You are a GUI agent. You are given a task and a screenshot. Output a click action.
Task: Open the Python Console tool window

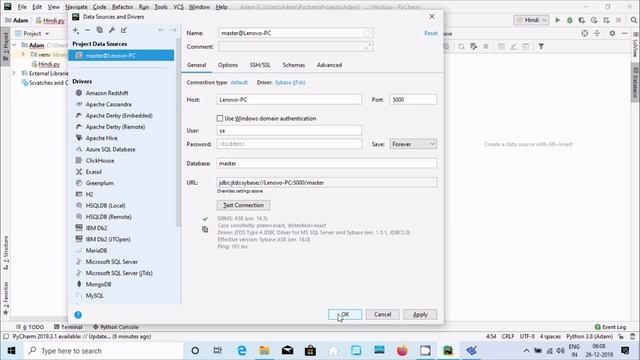click(x=116, y=327)
